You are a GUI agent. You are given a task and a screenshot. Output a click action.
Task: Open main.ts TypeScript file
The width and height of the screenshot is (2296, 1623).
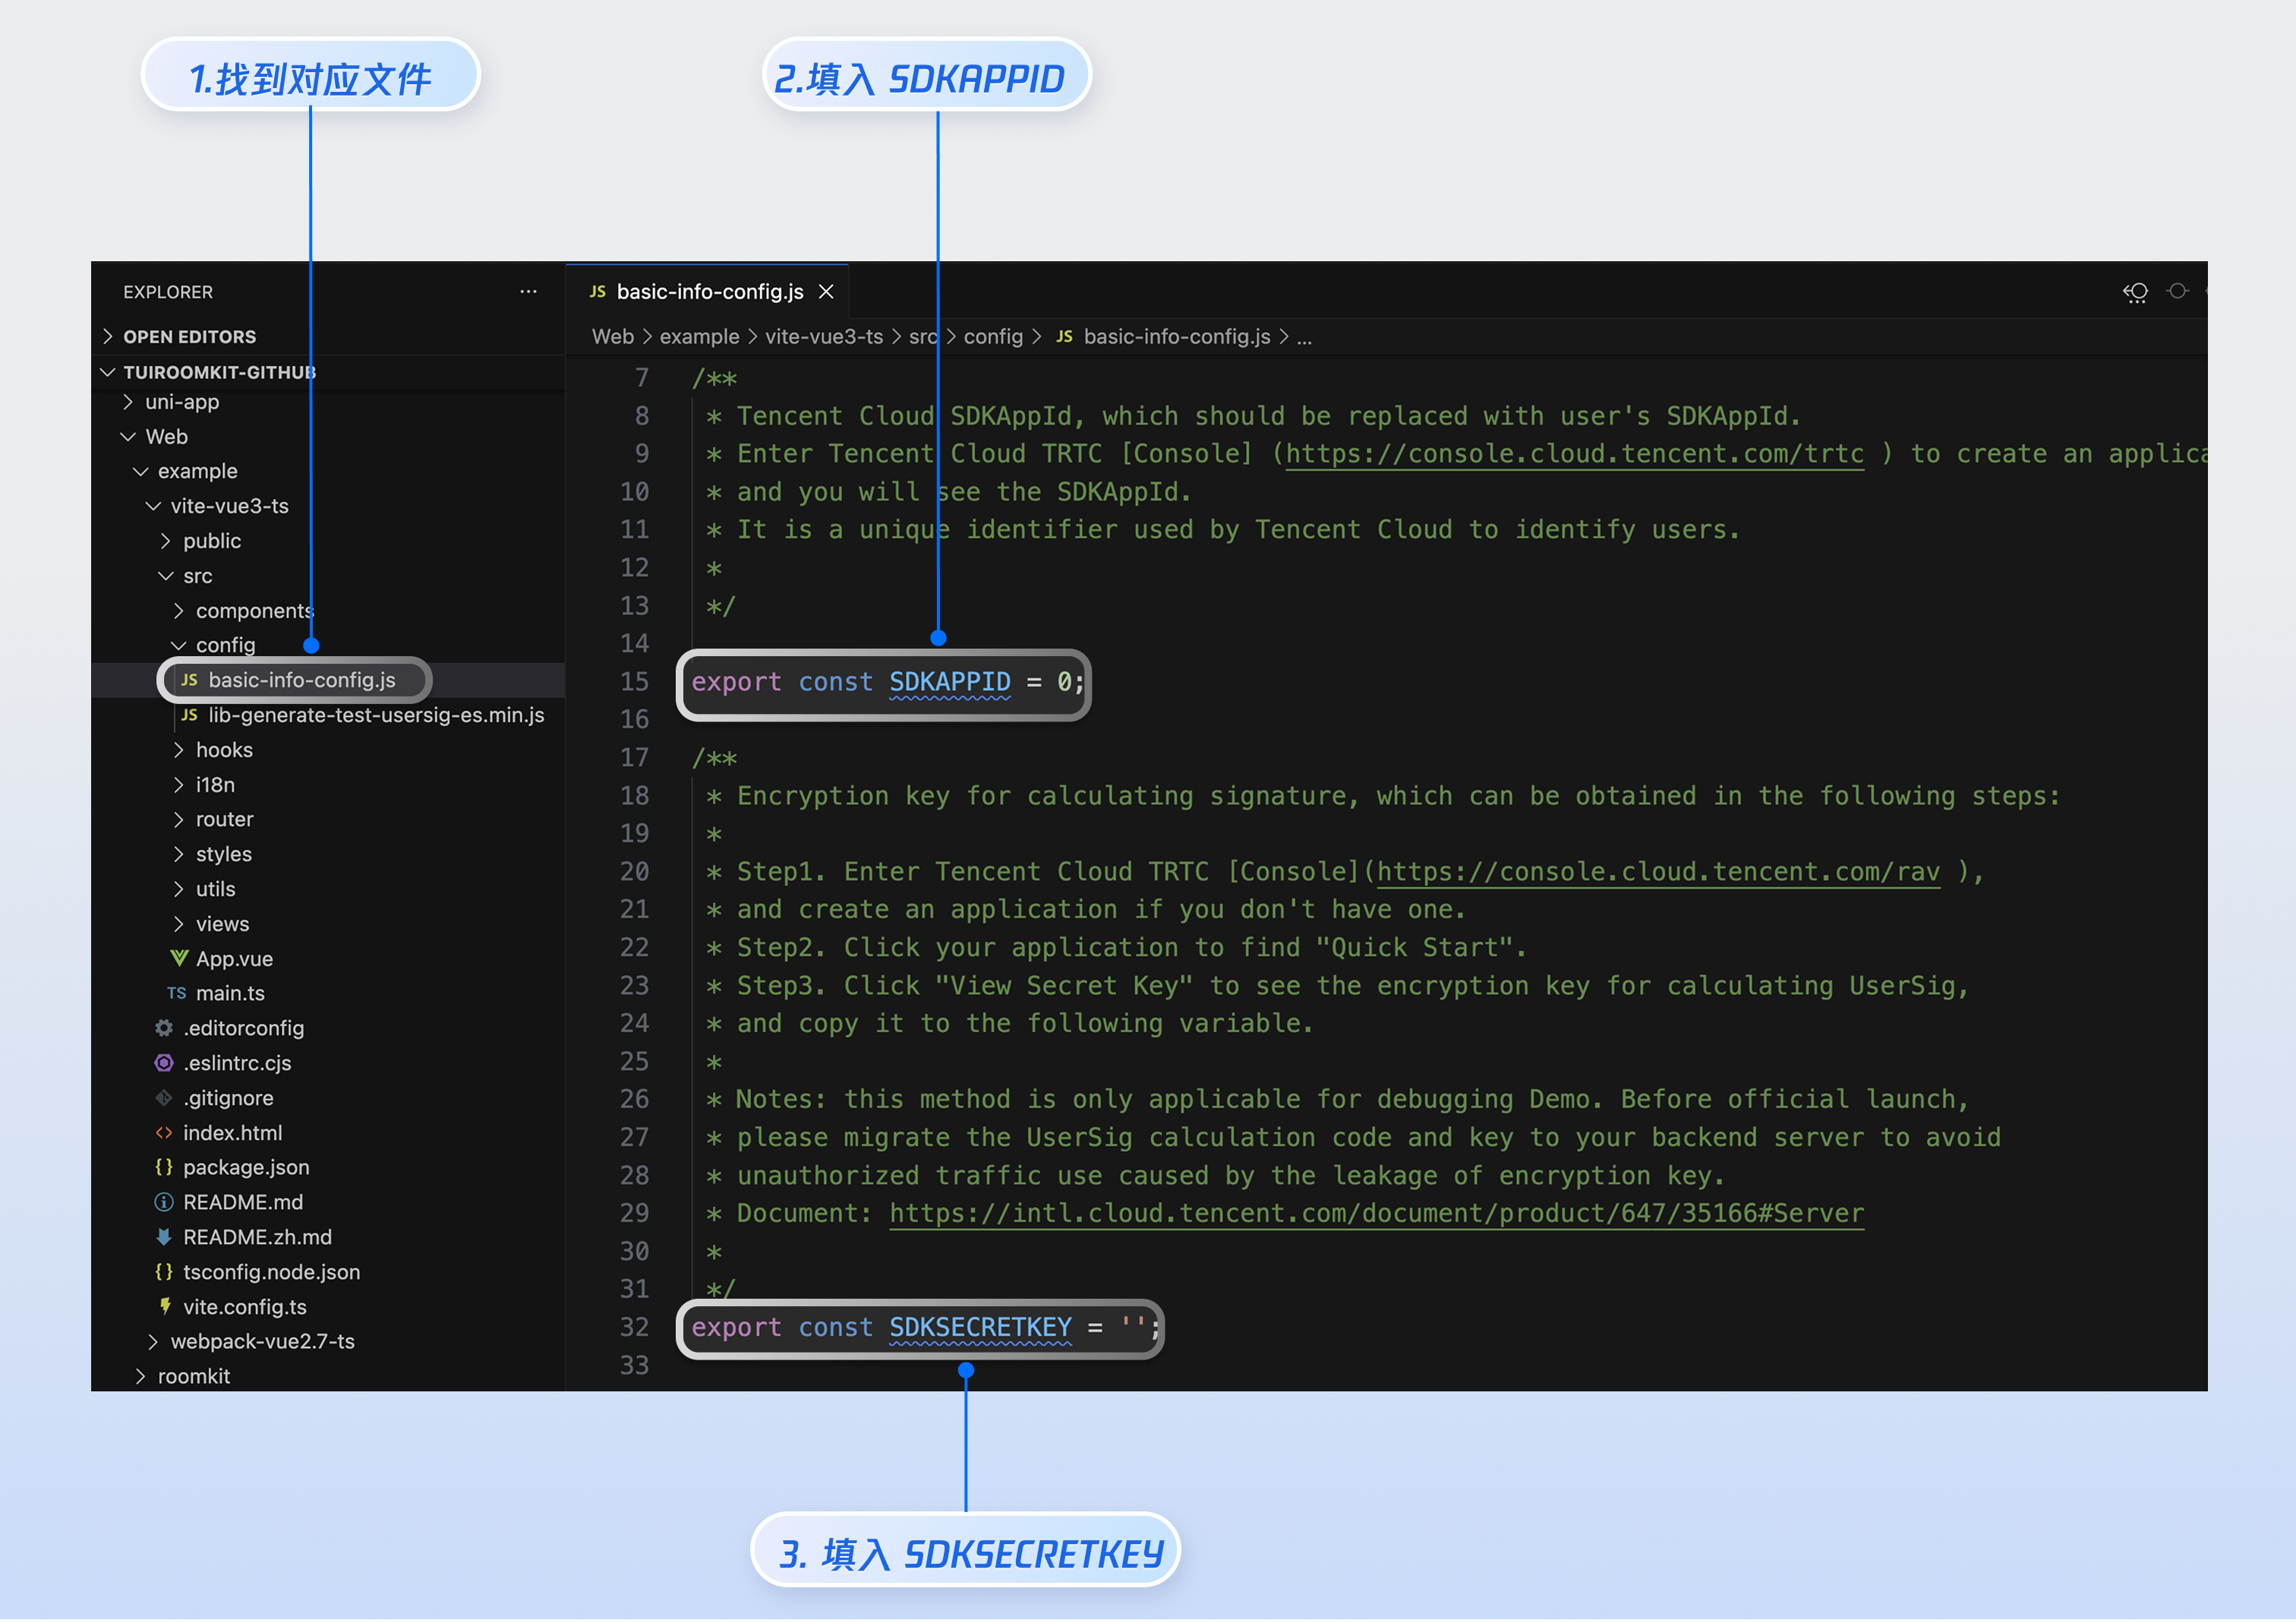click(229, 993)
